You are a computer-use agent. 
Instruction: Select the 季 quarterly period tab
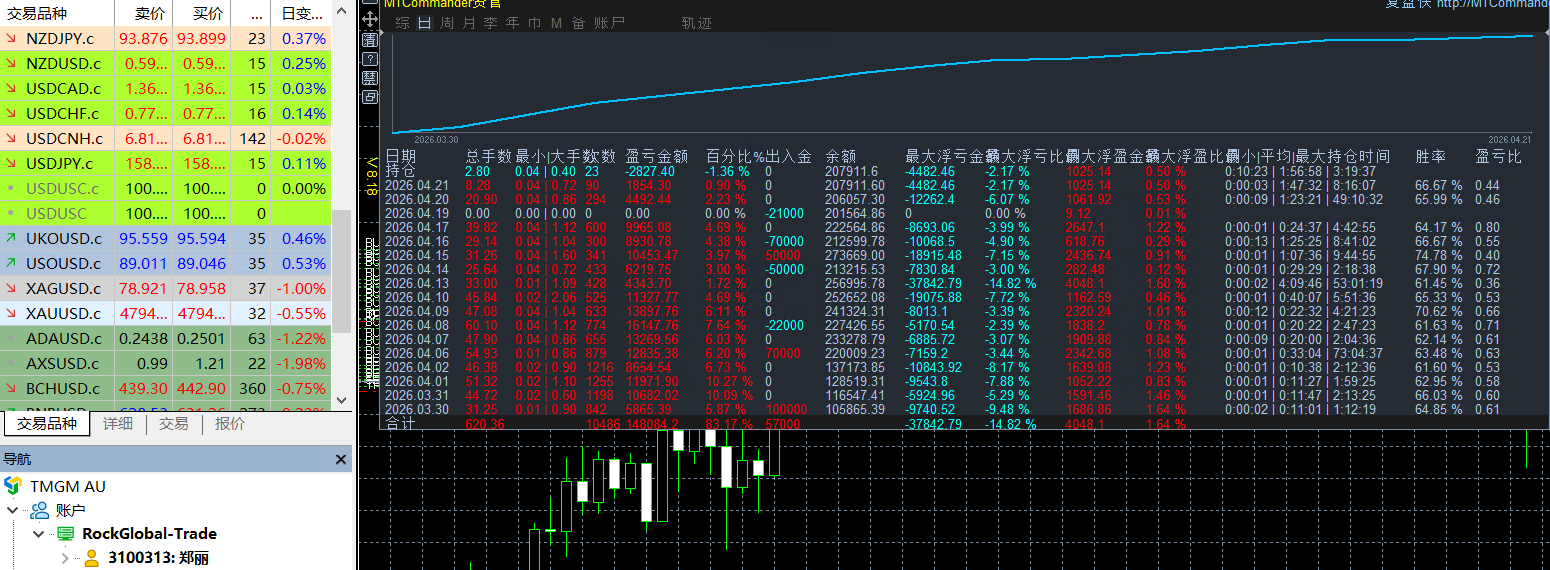(490, 23)
